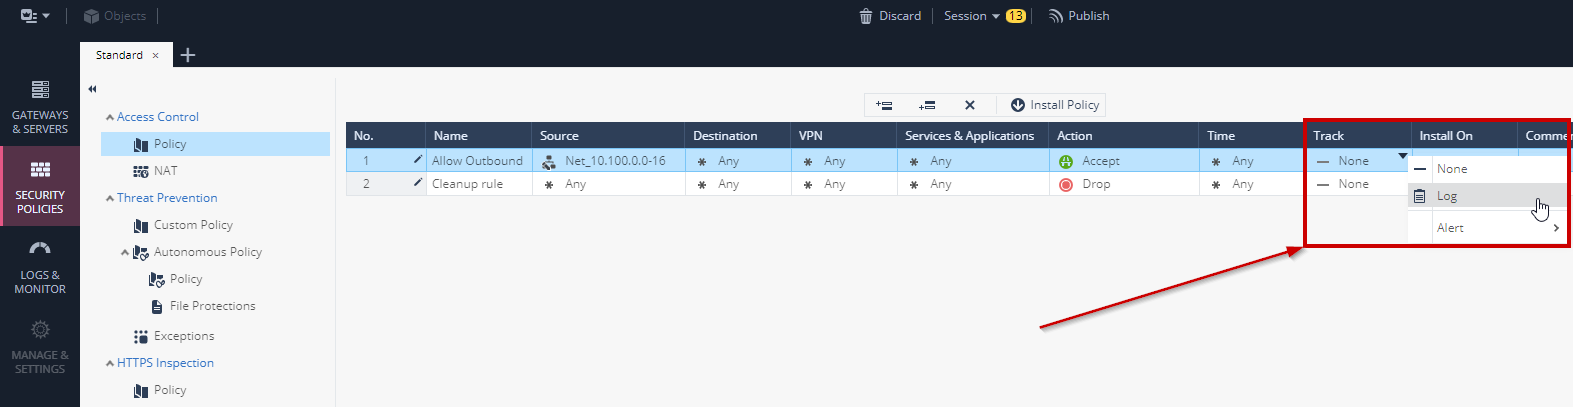Close the Standard tab

point(155,56)
